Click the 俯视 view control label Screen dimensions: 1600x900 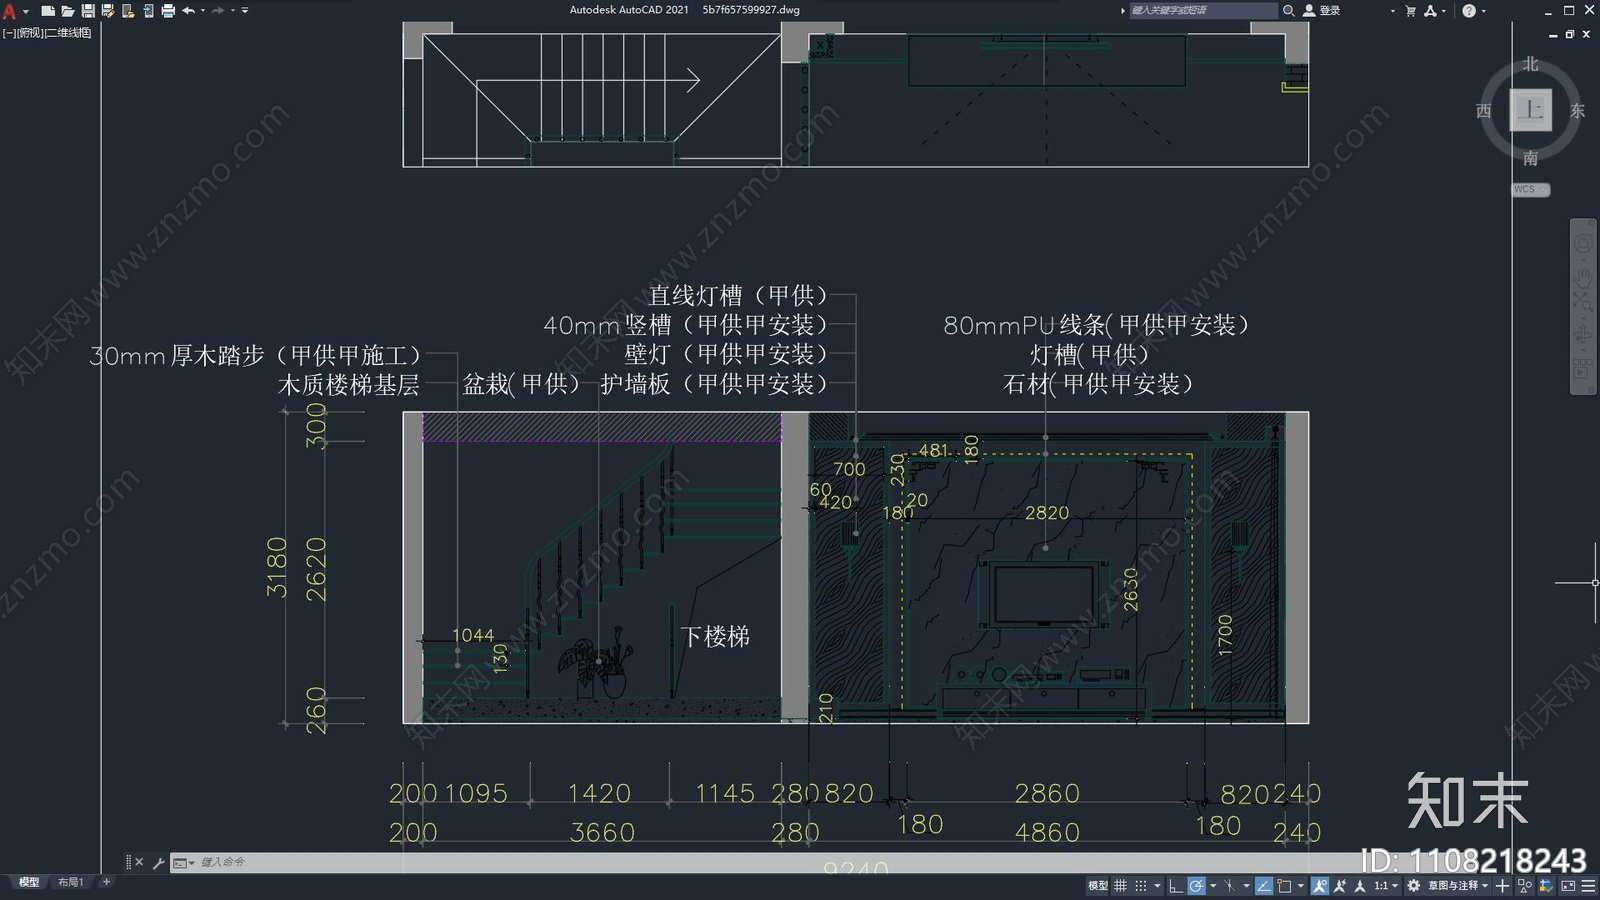tap(30, 33)
